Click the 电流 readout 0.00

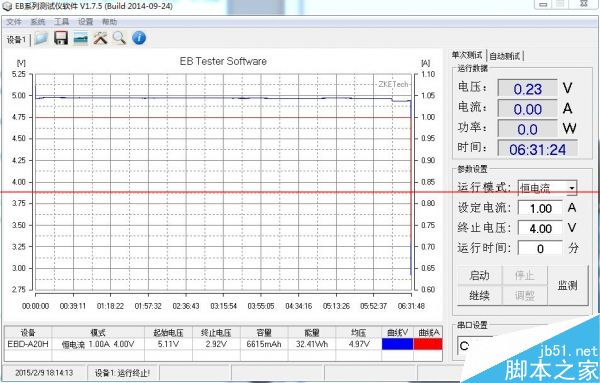(x=527, y=109)
